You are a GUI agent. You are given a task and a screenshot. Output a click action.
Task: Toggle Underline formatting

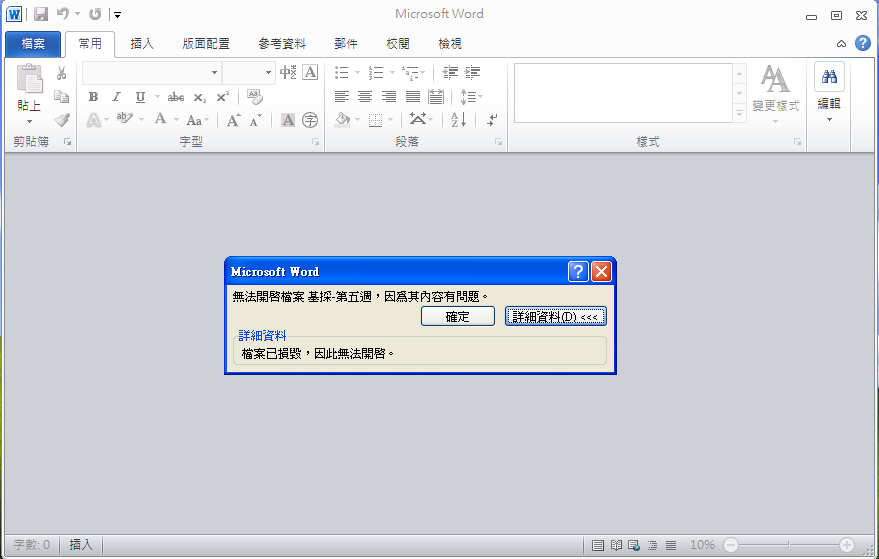140,97
